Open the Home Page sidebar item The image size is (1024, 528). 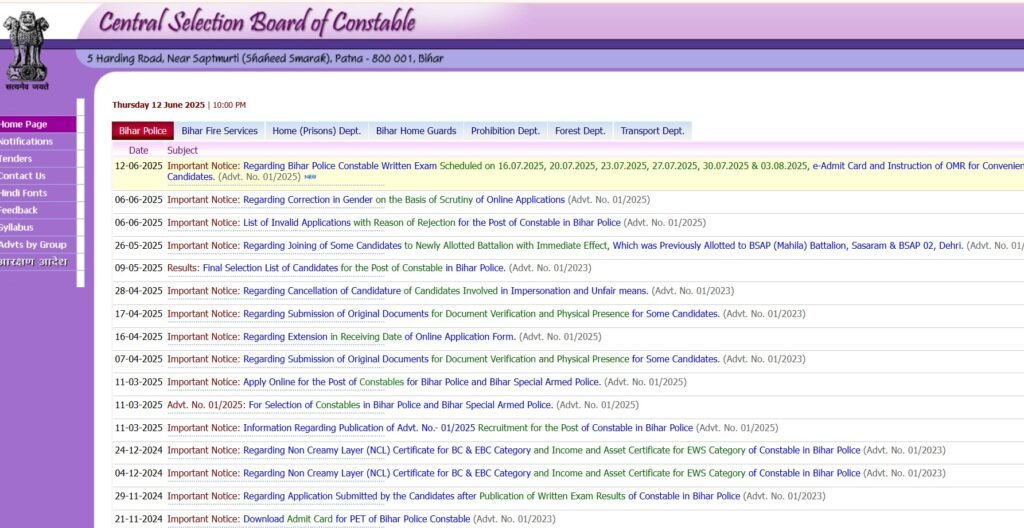click(38, 124)
